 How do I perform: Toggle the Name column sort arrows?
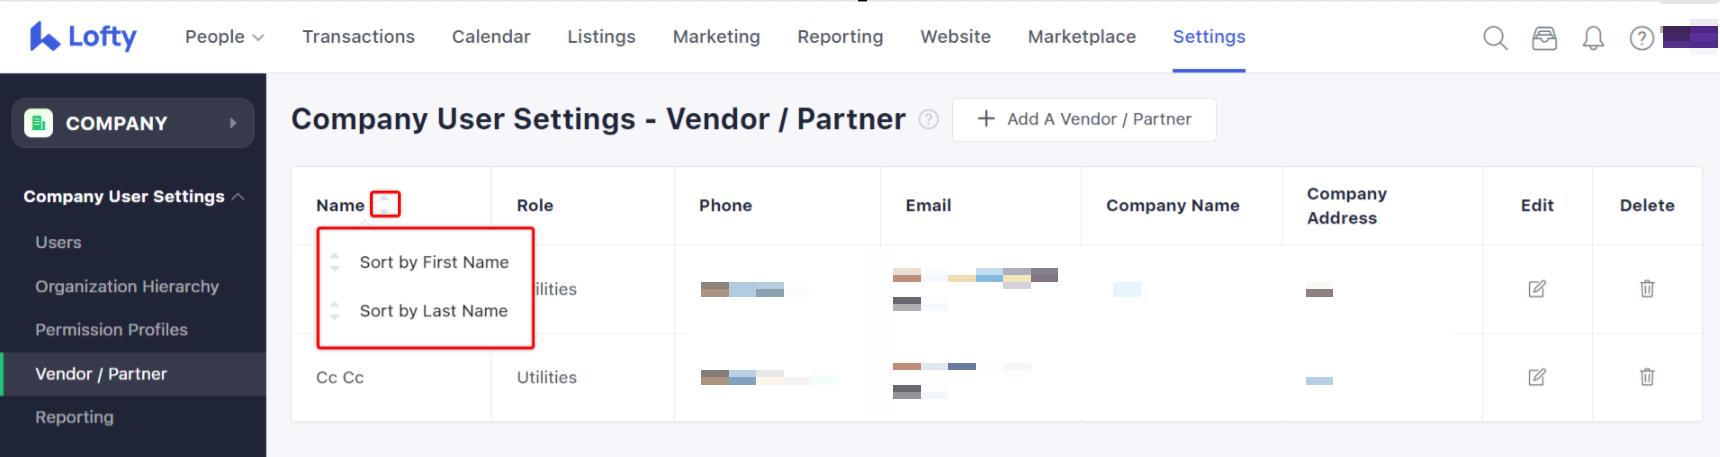[385, 205]
